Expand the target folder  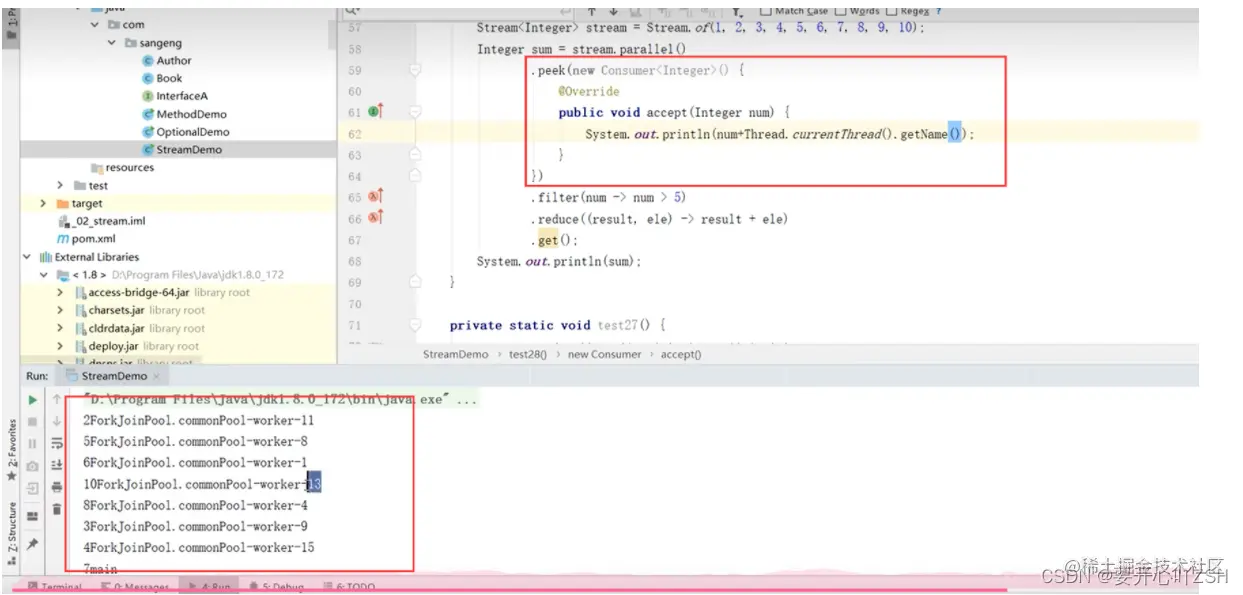(x=43, y=204)
